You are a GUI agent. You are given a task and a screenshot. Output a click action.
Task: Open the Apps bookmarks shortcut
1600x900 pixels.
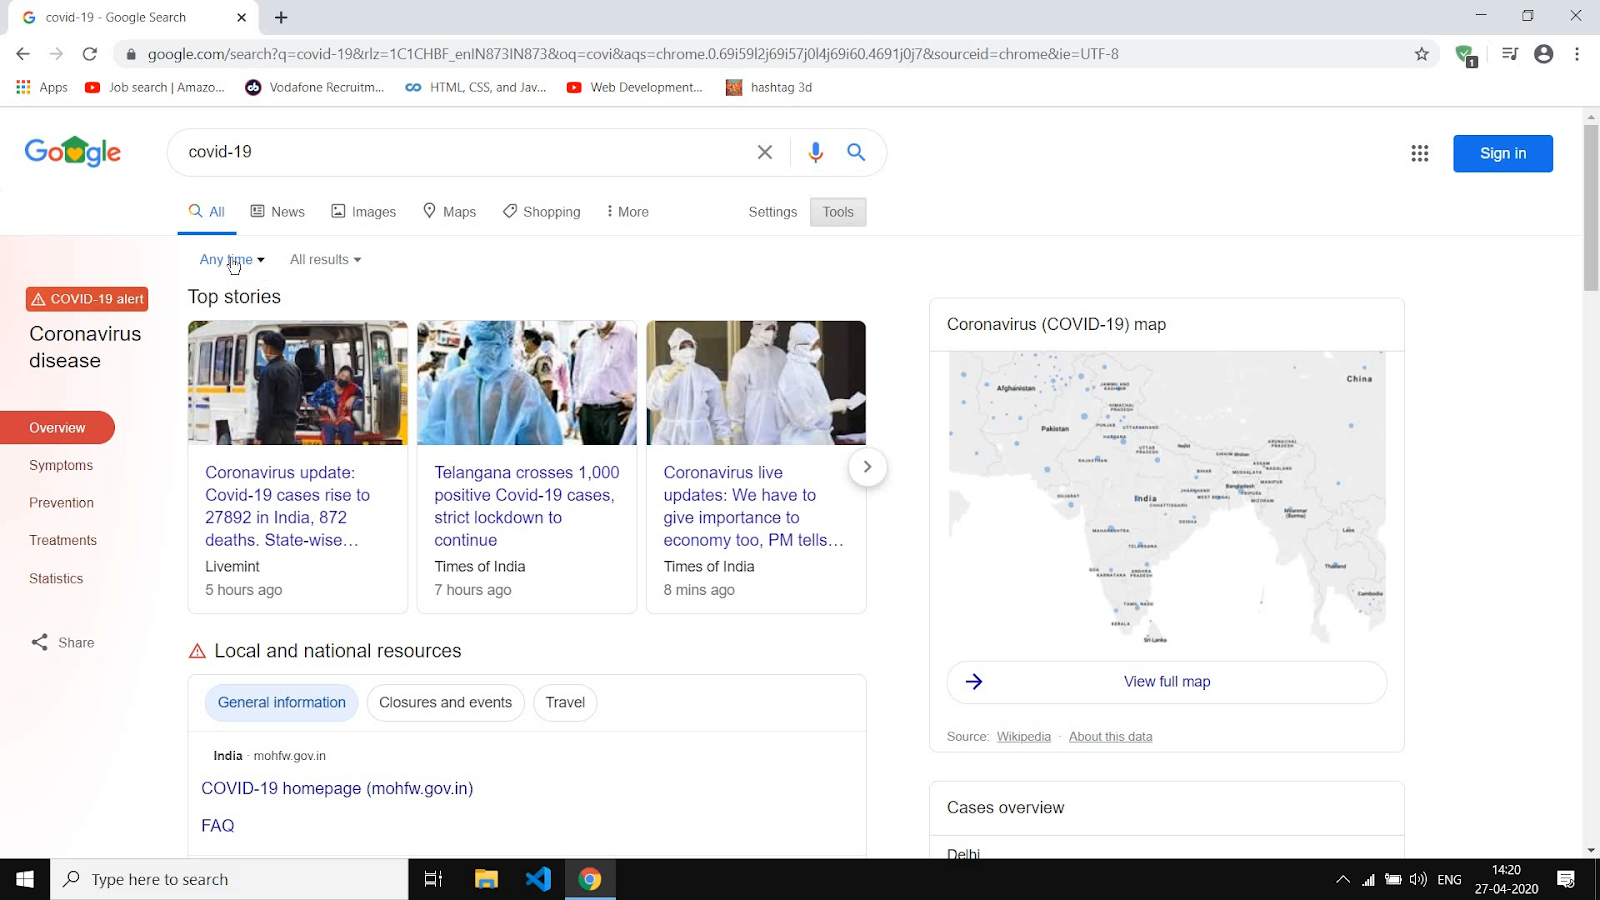[x=42, y=87]
